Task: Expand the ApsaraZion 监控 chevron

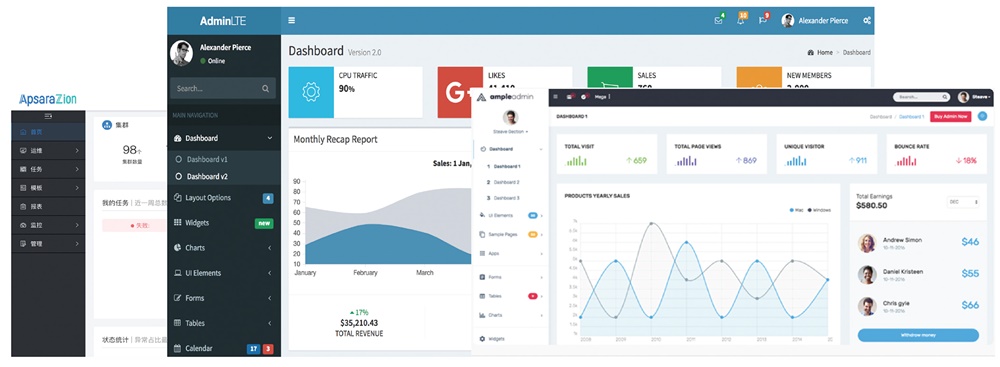Action: [x=77, y=225]
